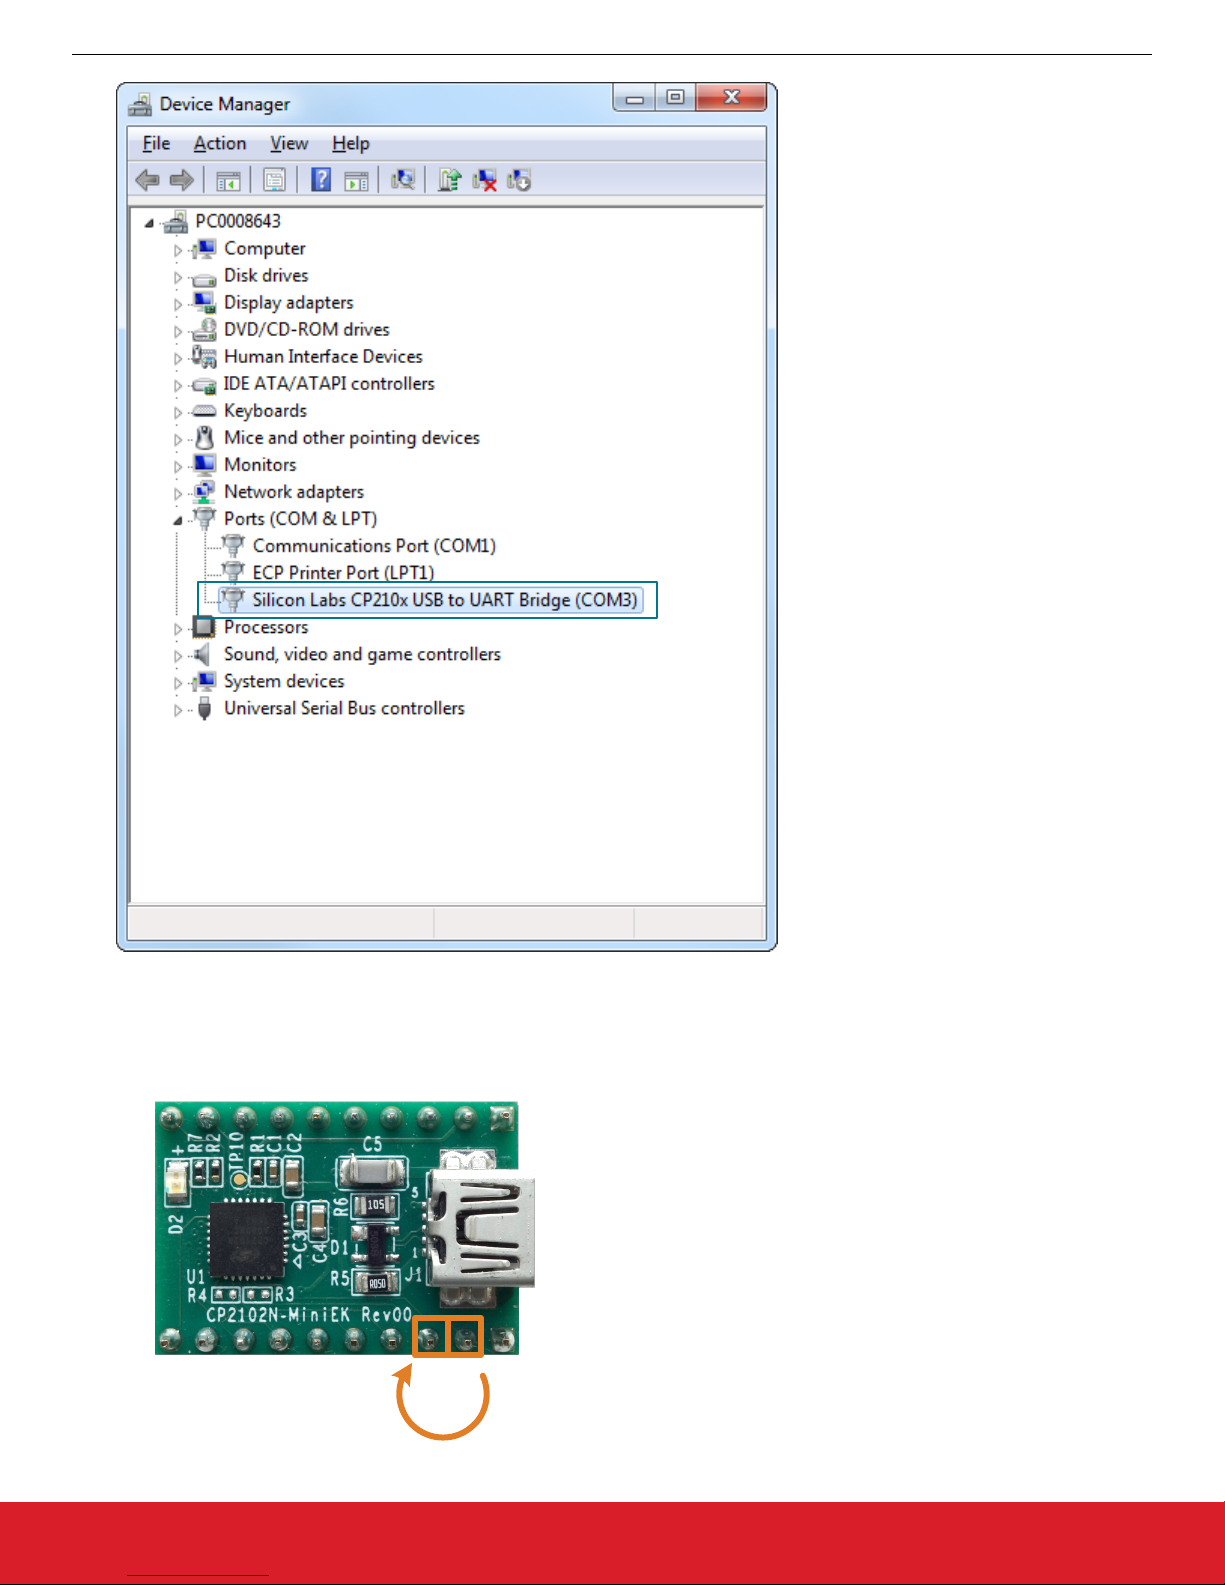Toggle the Show/Hide Console Tree icon
1225x1585 pixels.
[x=228, y=180]
